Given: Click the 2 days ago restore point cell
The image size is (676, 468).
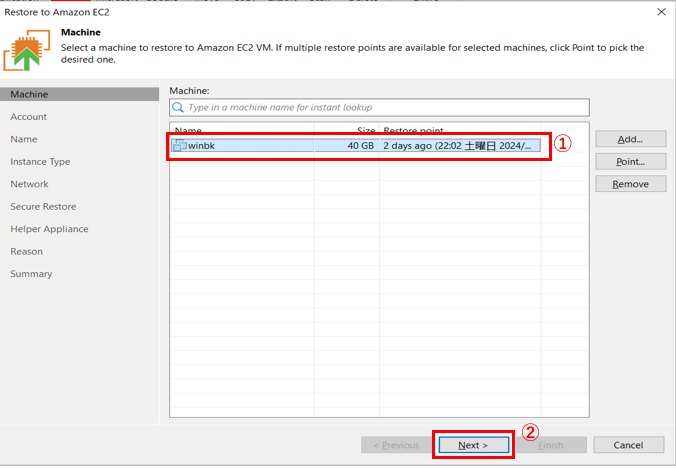Looking at the screenshot, I should point(460,146).
